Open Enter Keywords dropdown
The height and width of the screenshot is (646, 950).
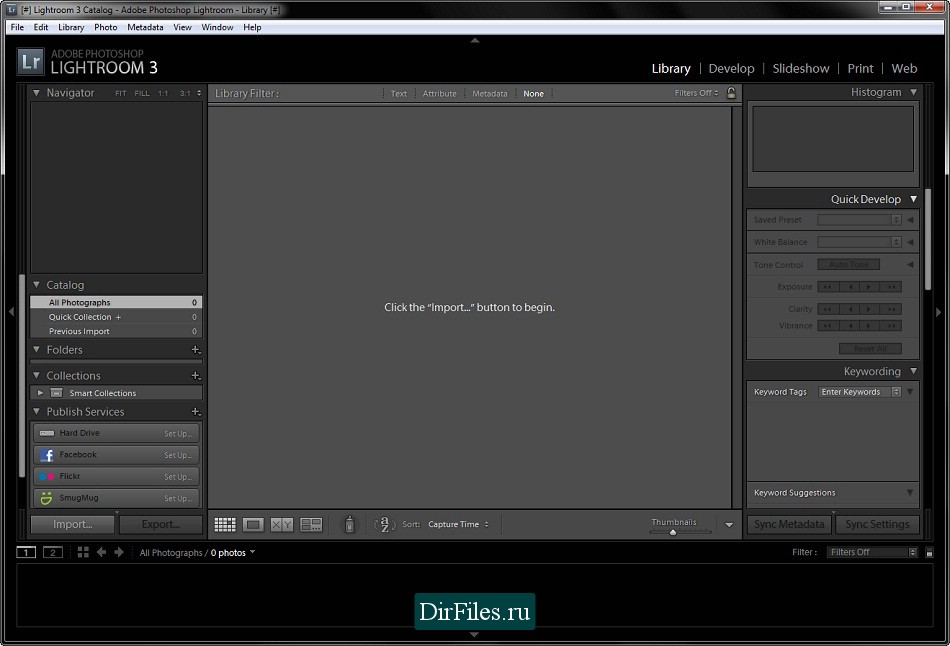860,392
